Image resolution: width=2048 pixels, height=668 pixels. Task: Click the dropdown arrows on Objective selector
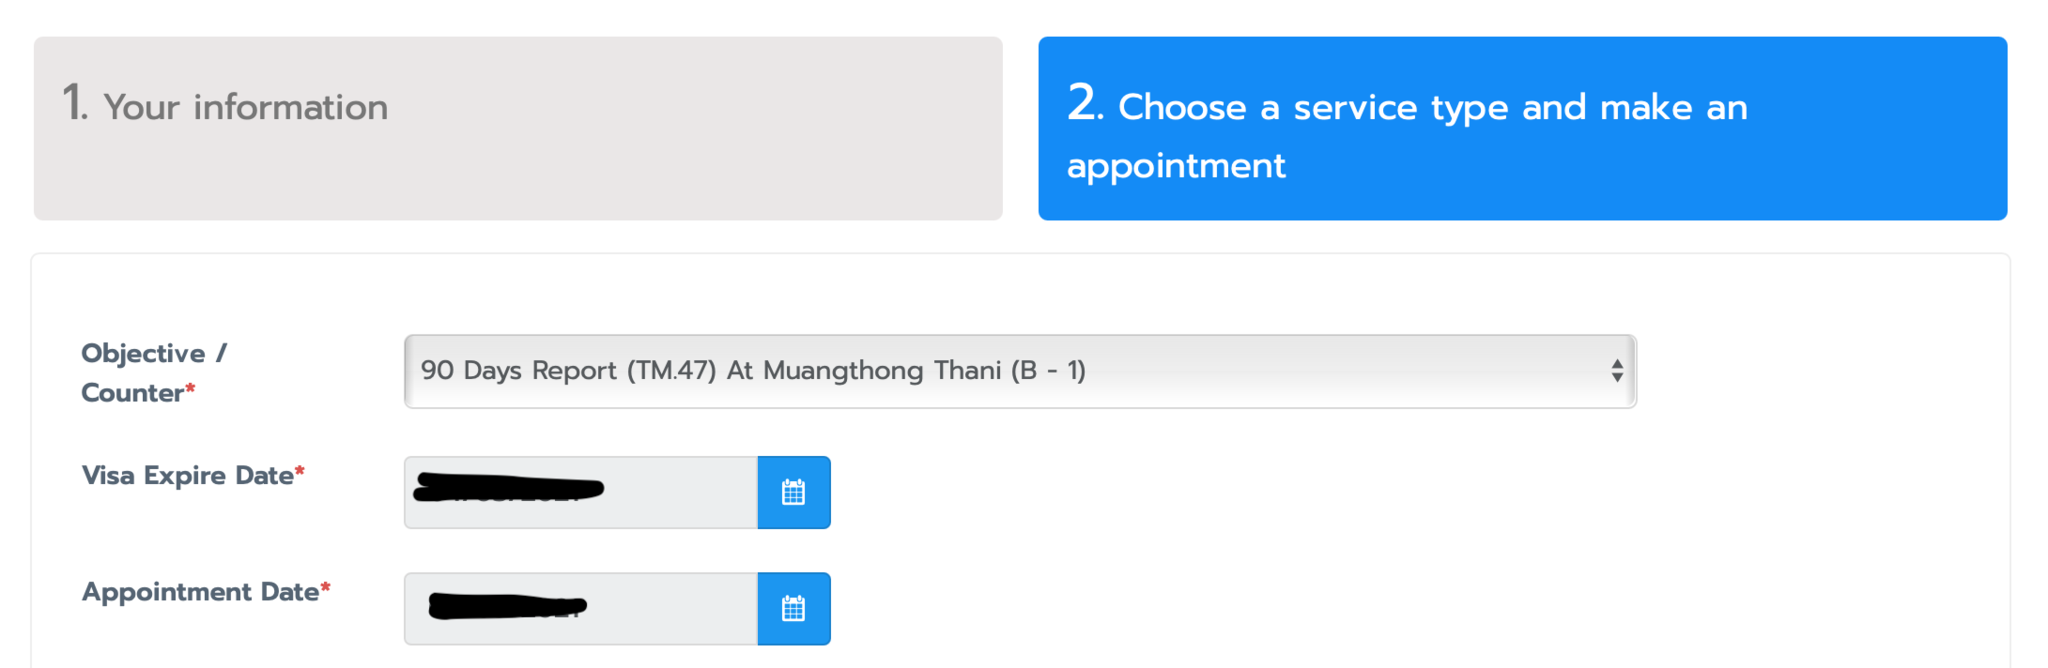click(1616, 371)
